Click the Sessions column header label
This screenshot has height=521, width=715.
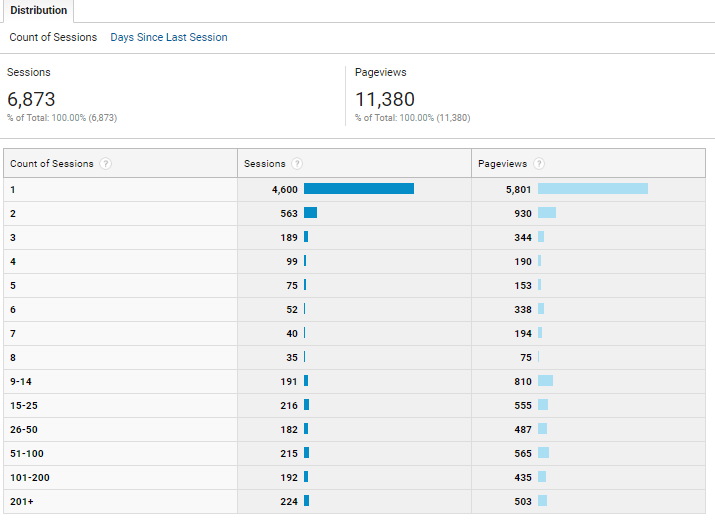pos(264,164)
